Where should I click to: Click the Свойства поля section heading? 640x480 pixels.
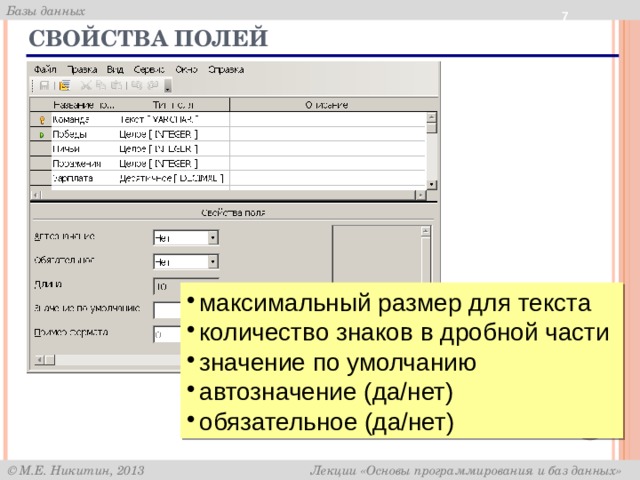pos(233,213)
